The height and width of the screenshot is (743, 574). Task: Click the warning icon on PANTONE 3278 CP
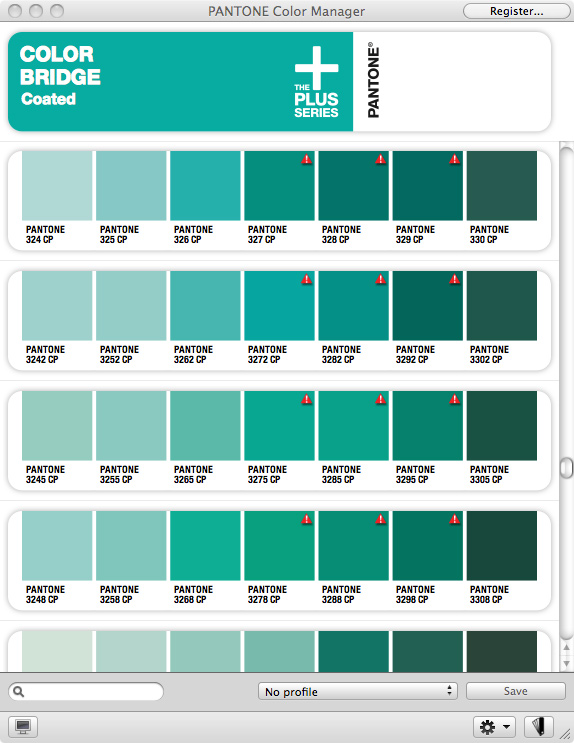pos(307,519)
